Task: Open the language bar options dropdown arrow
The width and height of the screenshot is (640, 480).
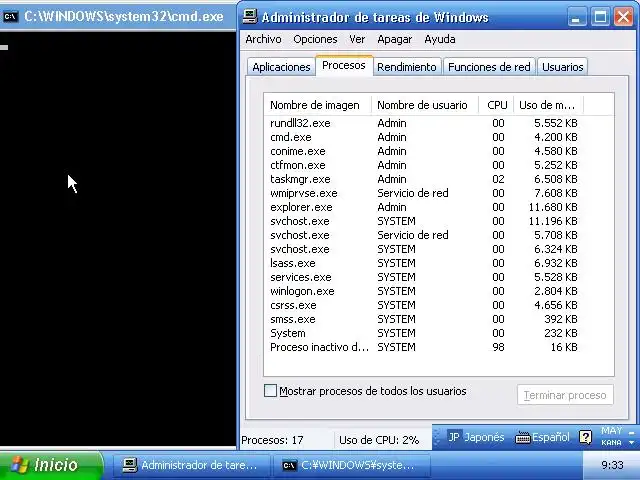Action: tap(631, 443)
